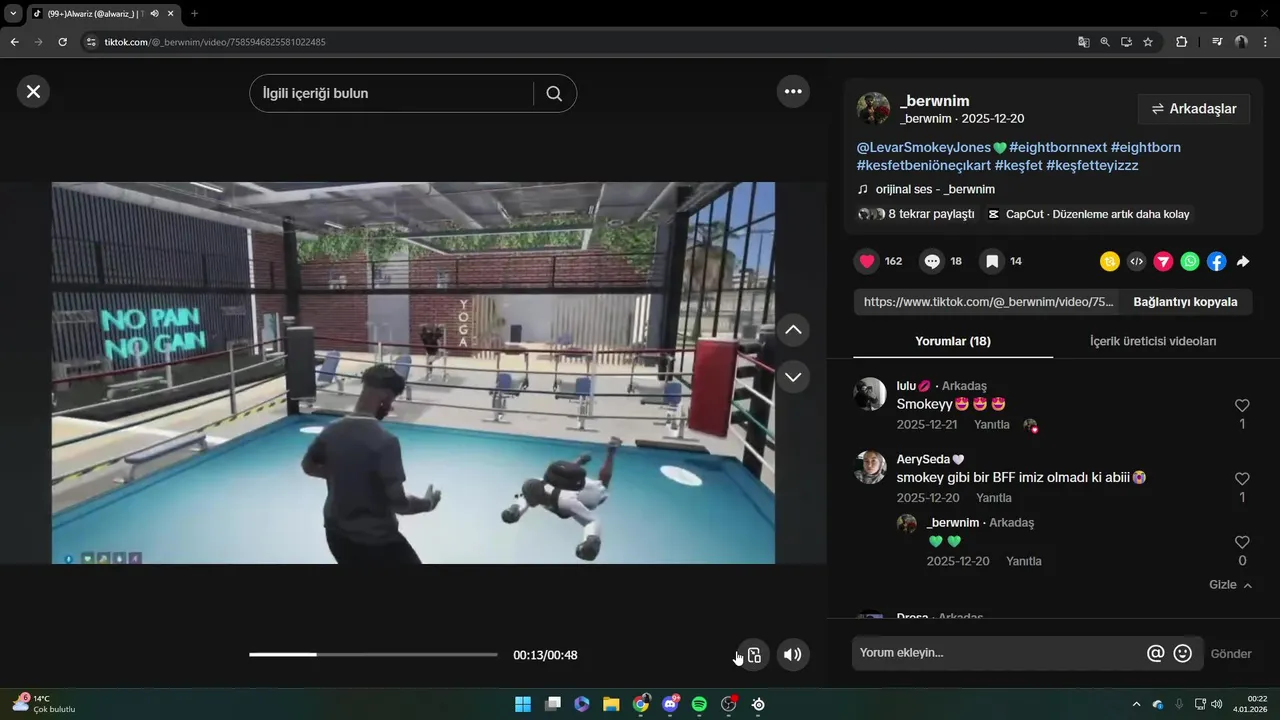The width and height of the screenshot is (1280, 720).
Task: Click install app icon in address bar
Action: [1126, 42]
